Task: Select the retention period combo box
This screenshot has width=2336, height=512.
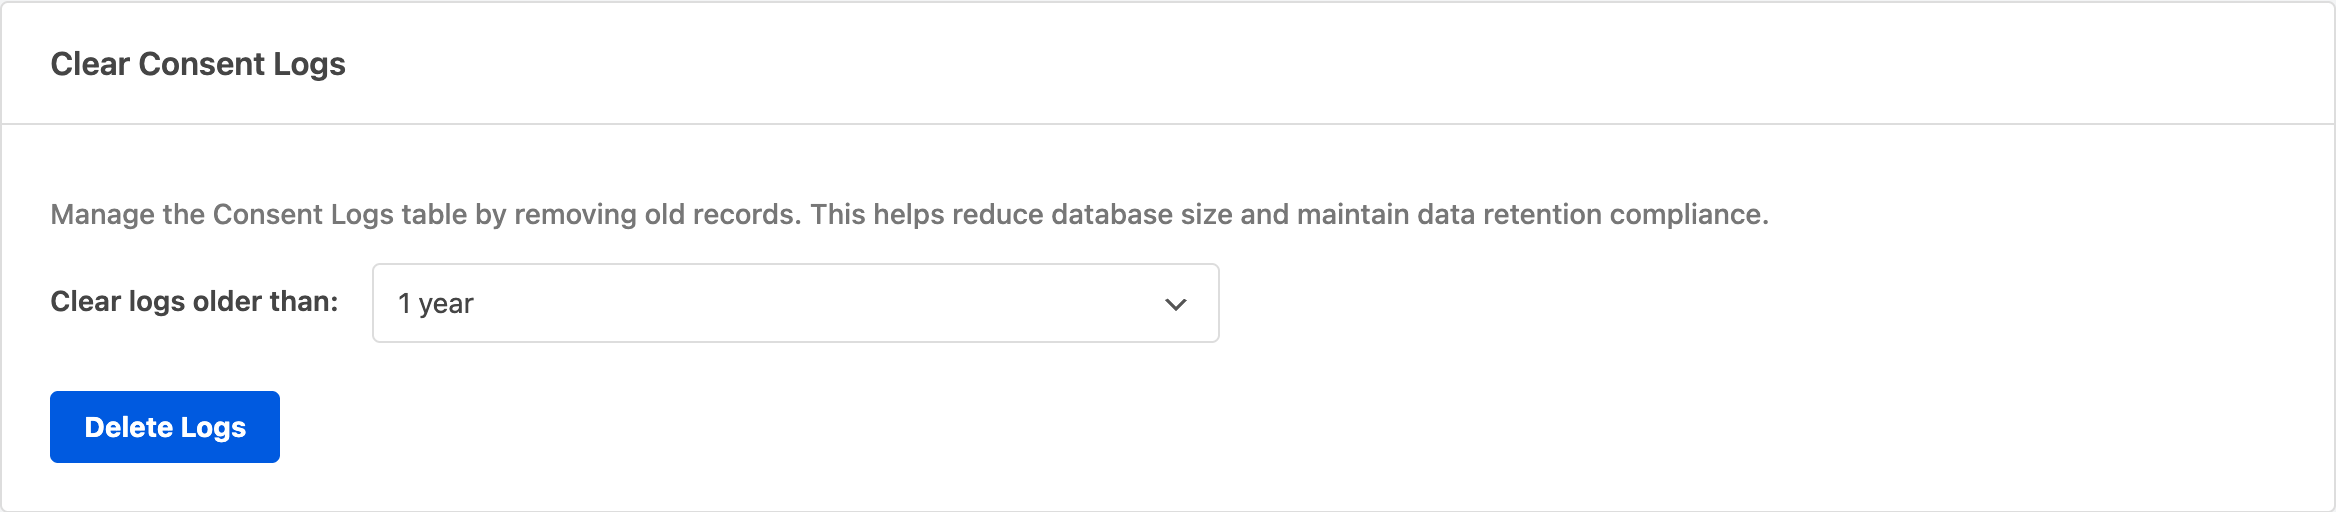Action: coord(795,303)
